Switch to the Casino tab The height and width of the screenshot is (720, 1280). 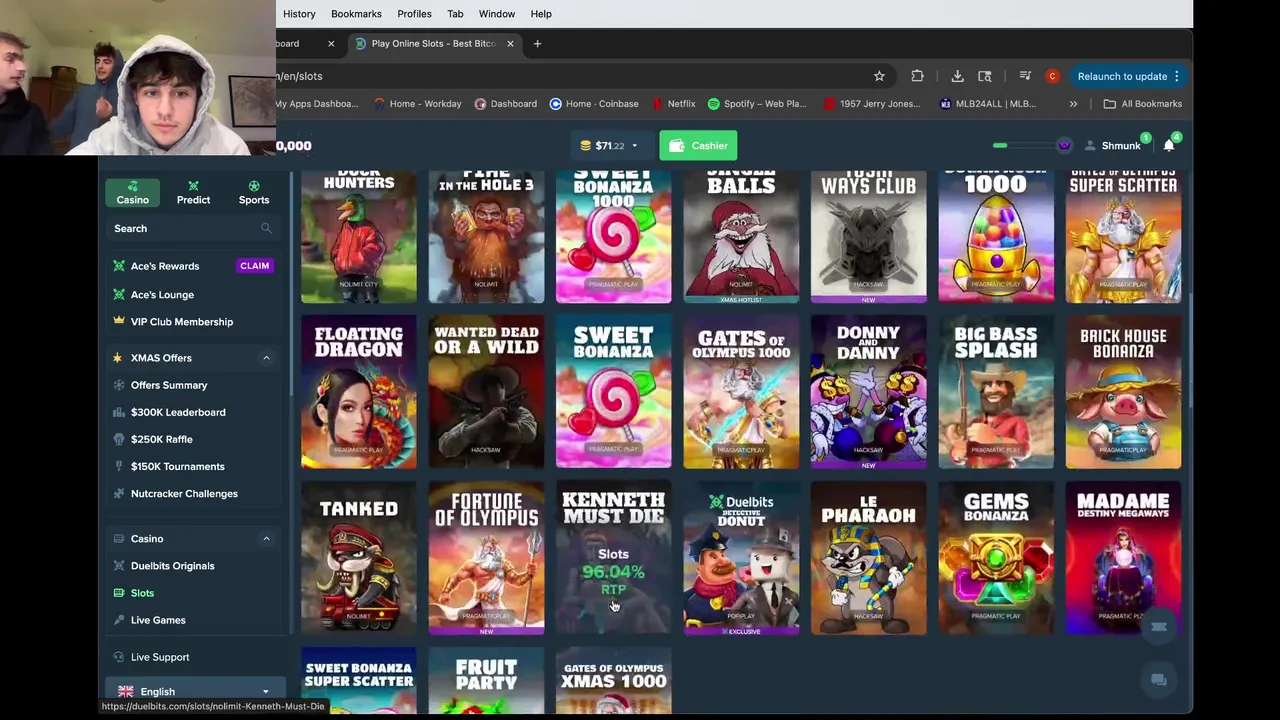(132, 193)
